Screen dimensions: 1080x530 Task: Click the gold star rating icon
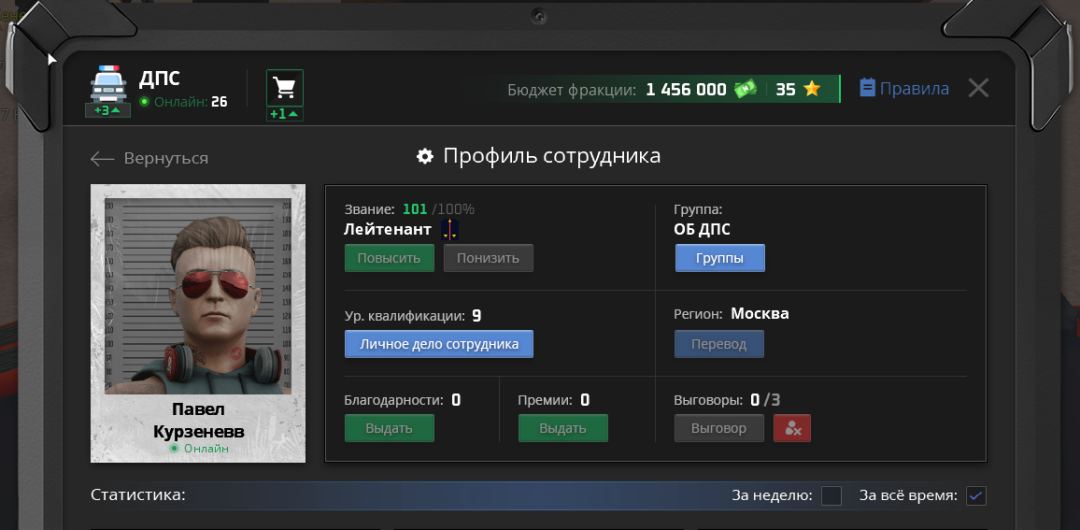(812, 89)
